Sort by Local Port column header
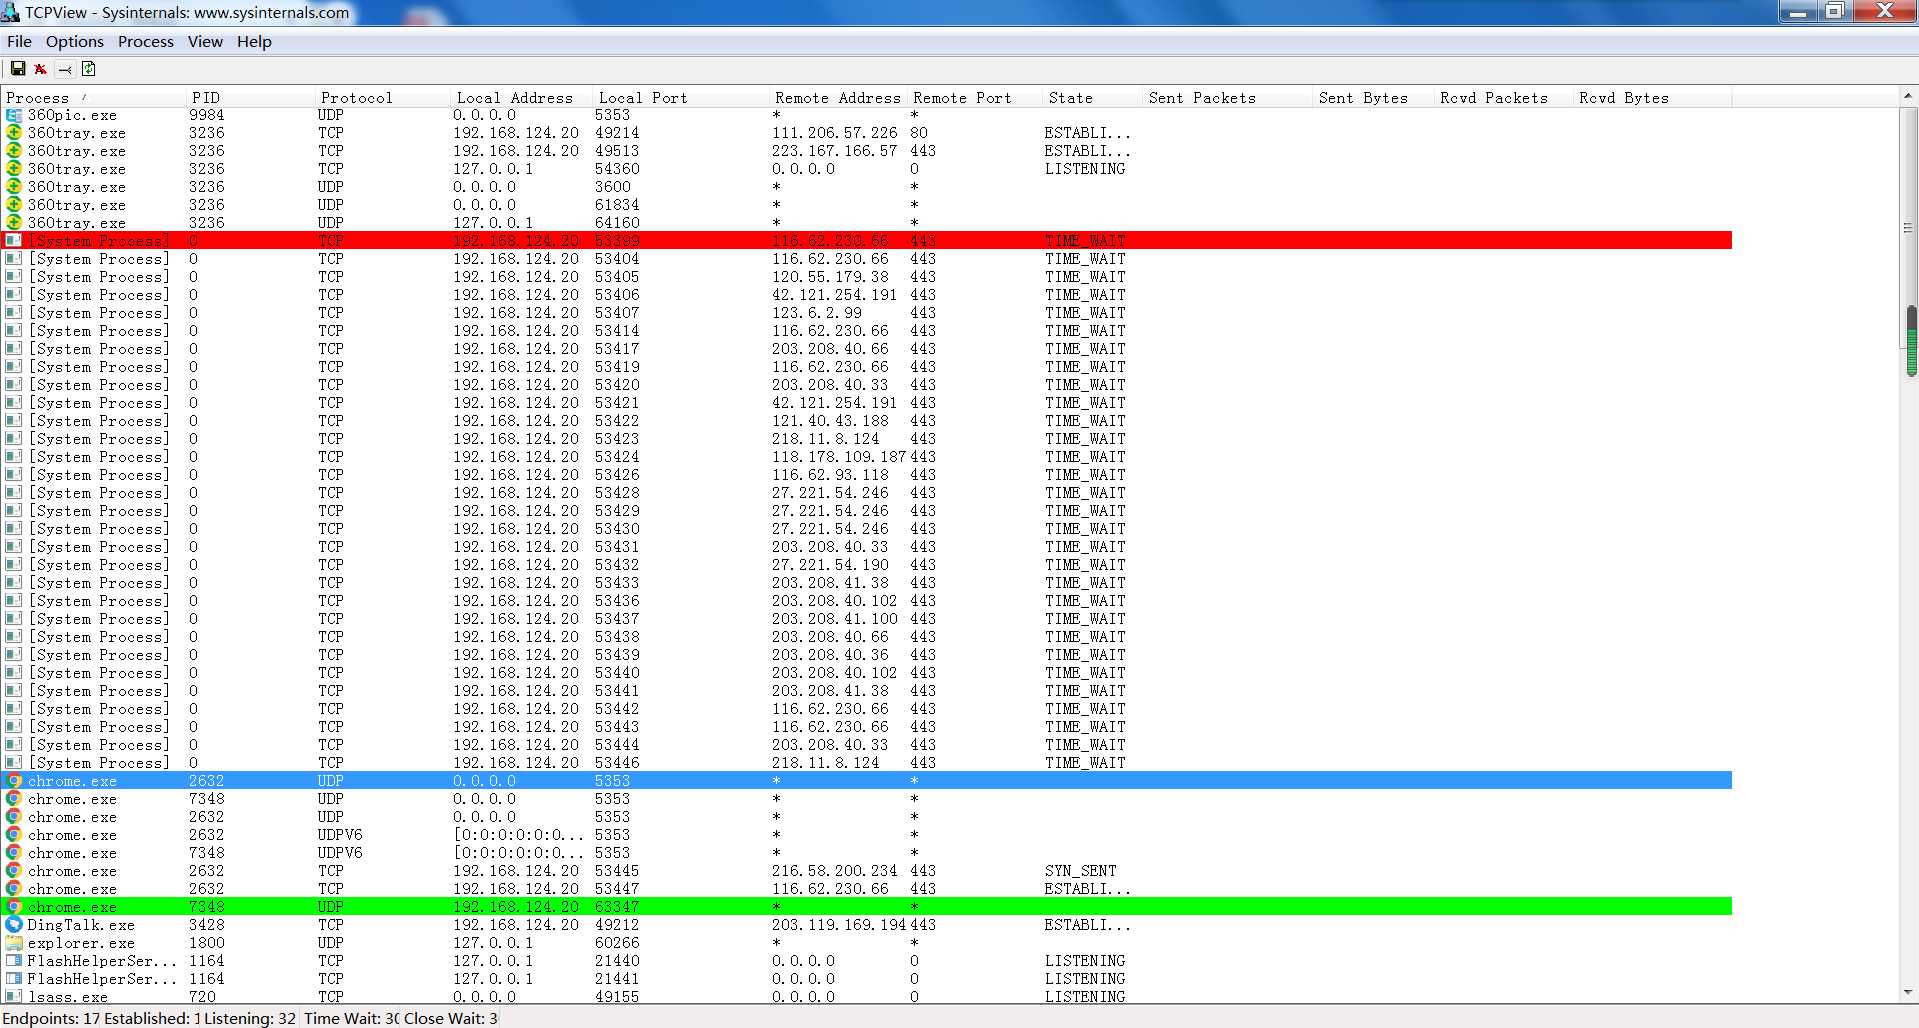The width and height of the screenshot is (1919, 1028). (681, 98)
